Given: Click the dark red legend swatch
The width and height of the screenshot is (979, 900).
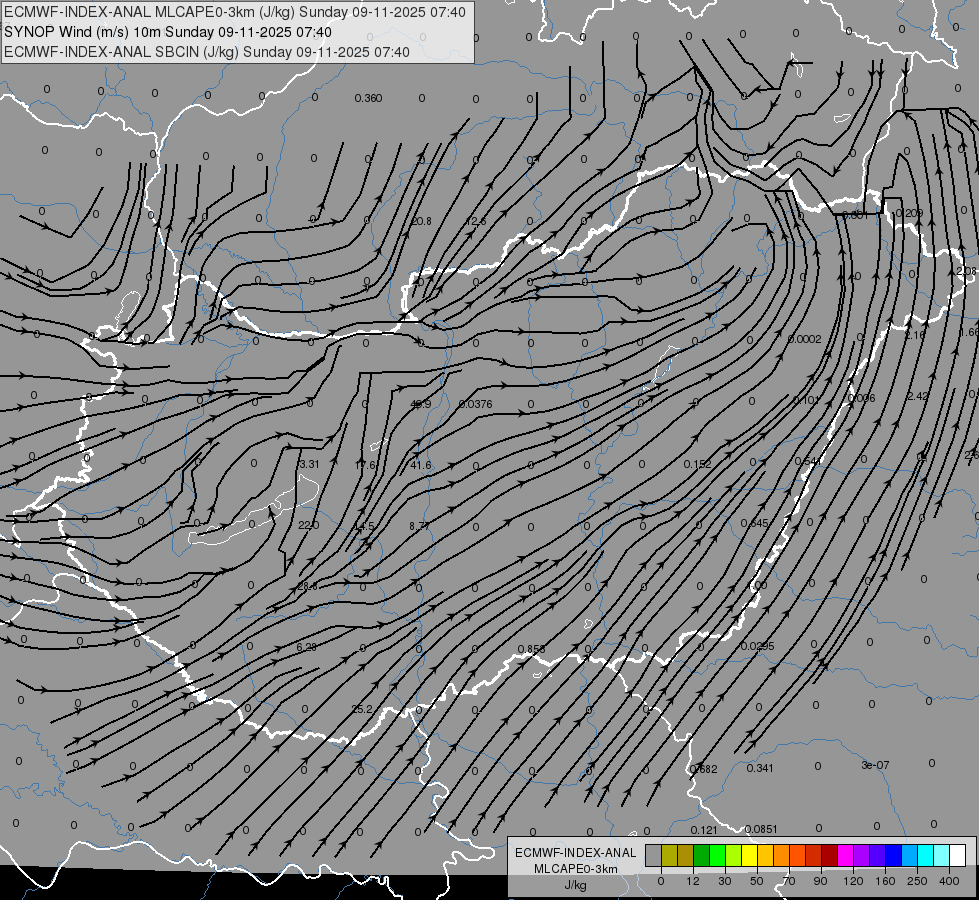Looking at the screenshot, I should pos(830,855).
